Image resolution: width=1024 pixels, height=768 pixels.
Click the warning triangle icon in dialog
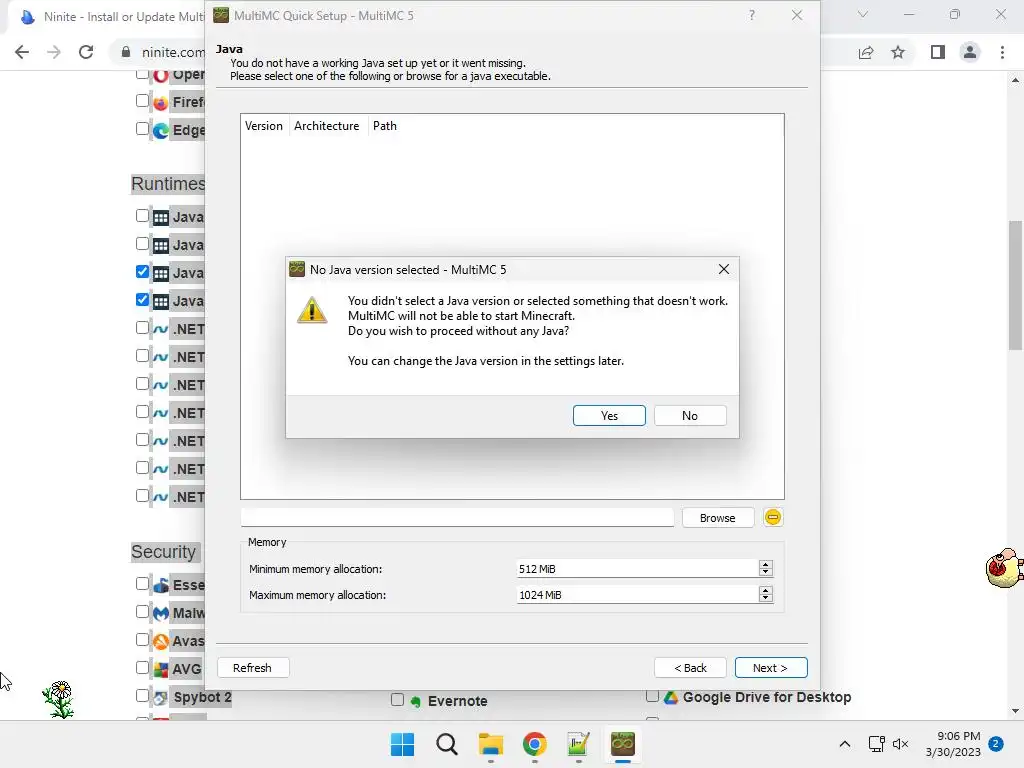[312, 310]
